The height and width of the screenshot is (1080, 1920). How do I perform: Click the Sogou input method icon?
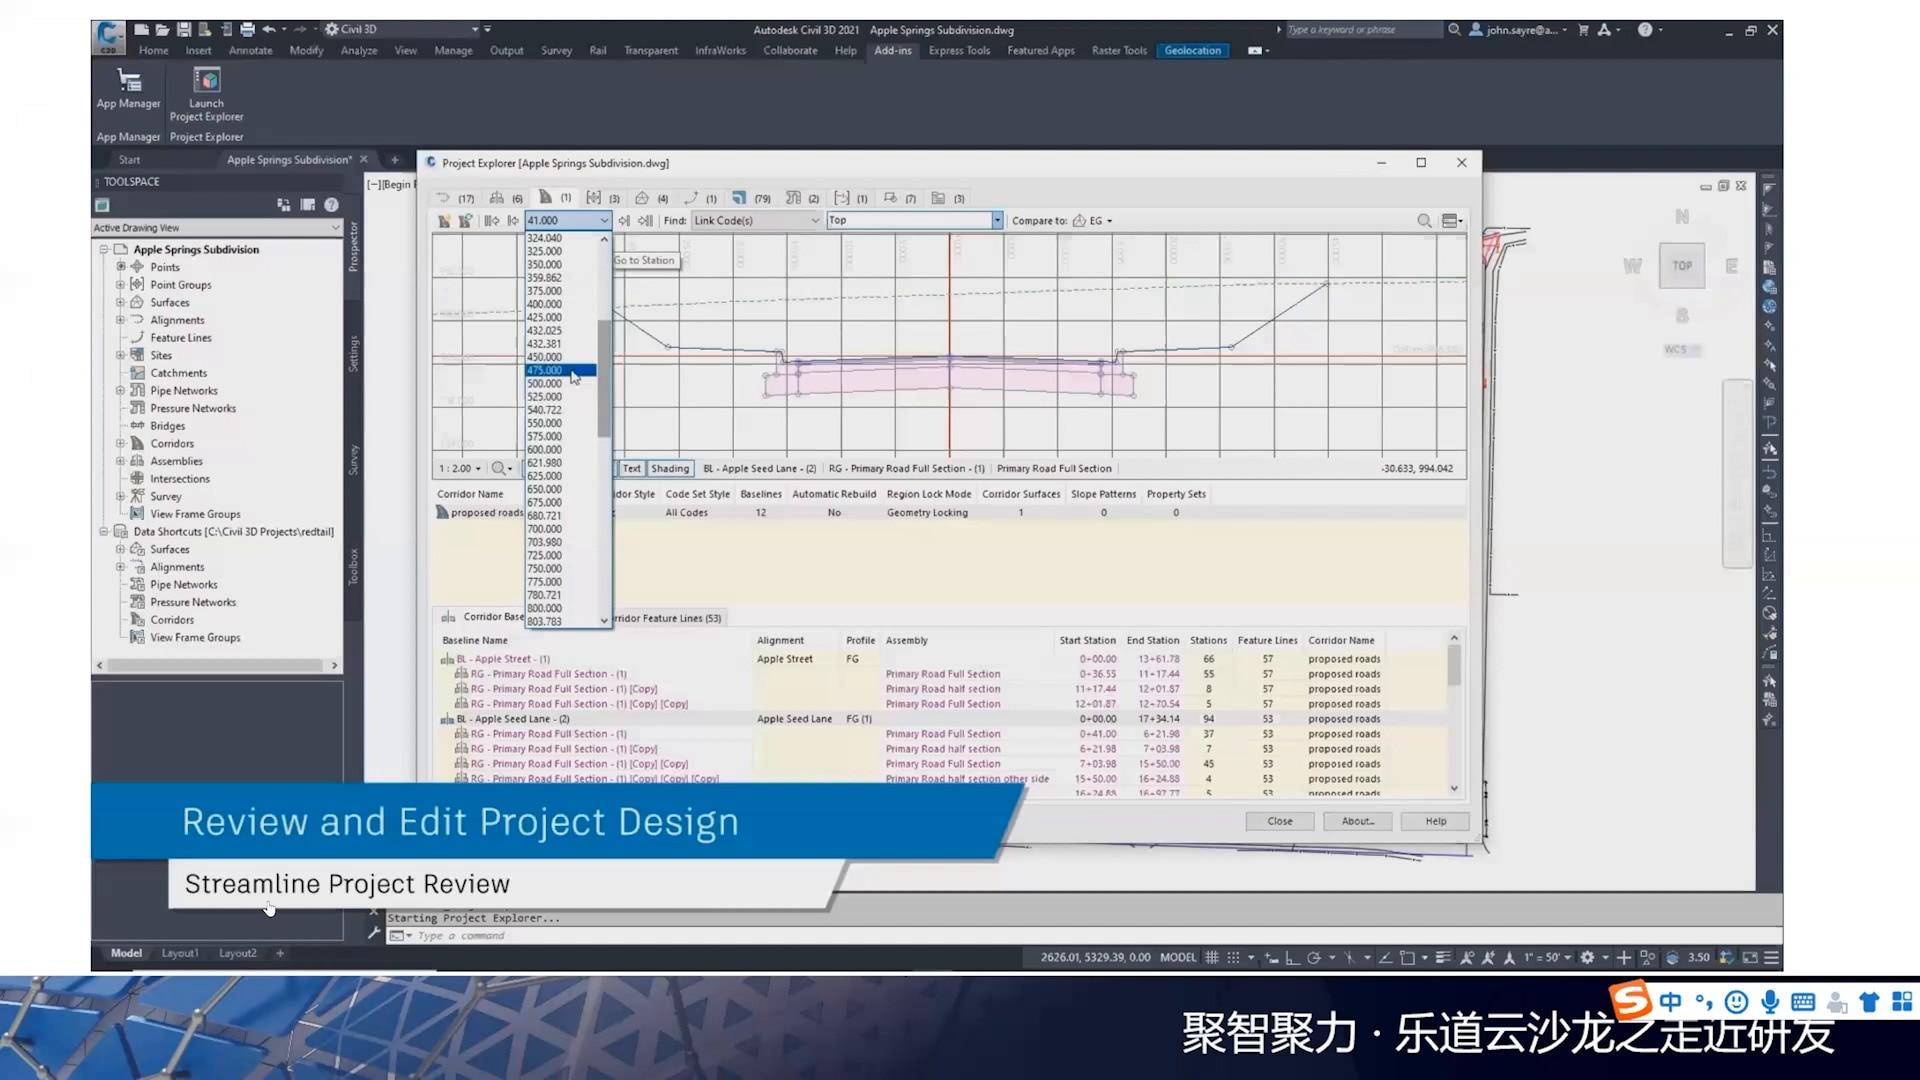(1629, 1000)
